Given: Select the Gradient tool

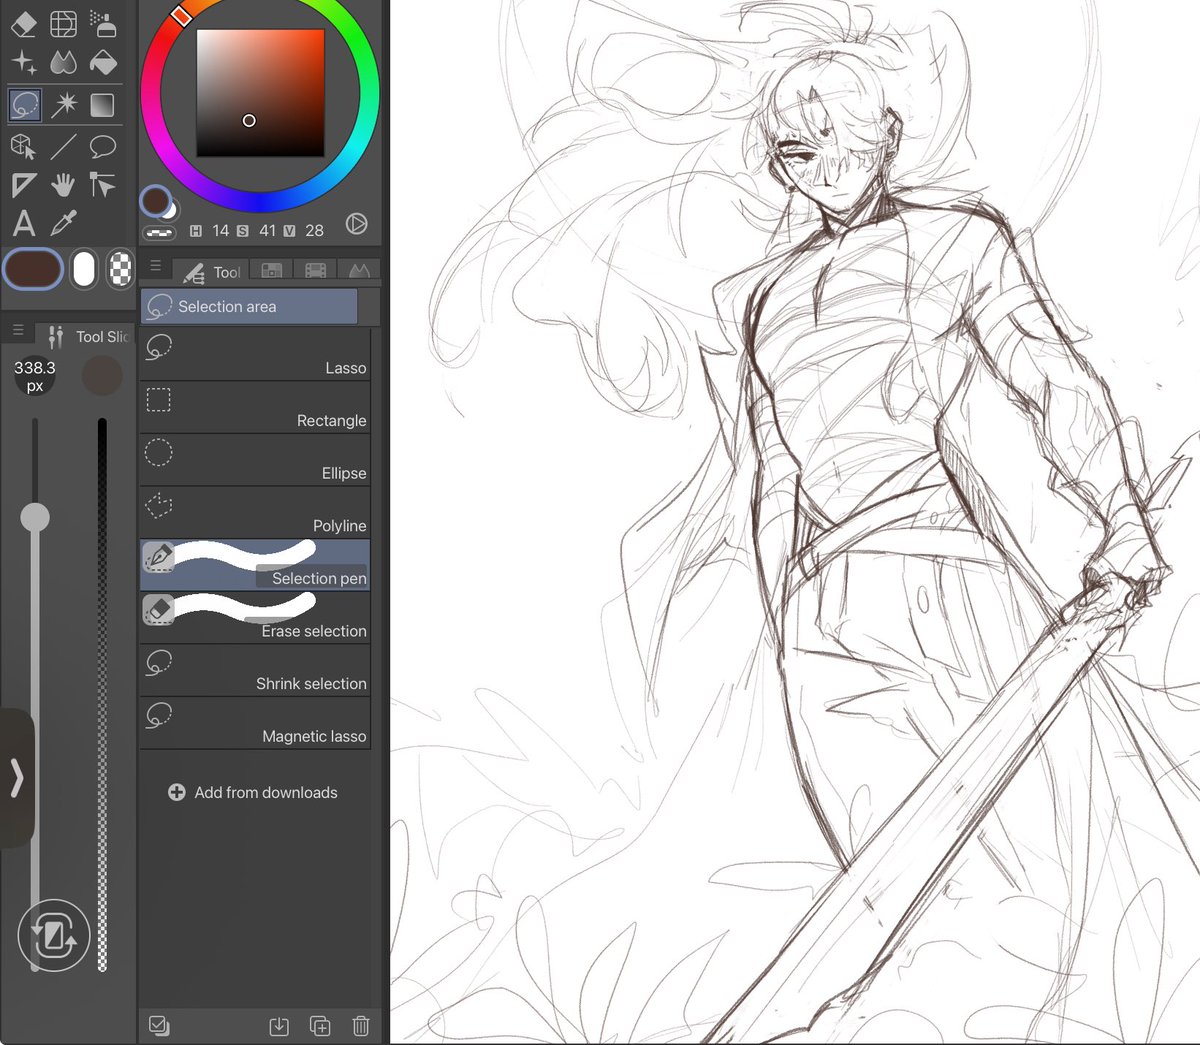Looking at the screenshot, I should coord(102,104).
